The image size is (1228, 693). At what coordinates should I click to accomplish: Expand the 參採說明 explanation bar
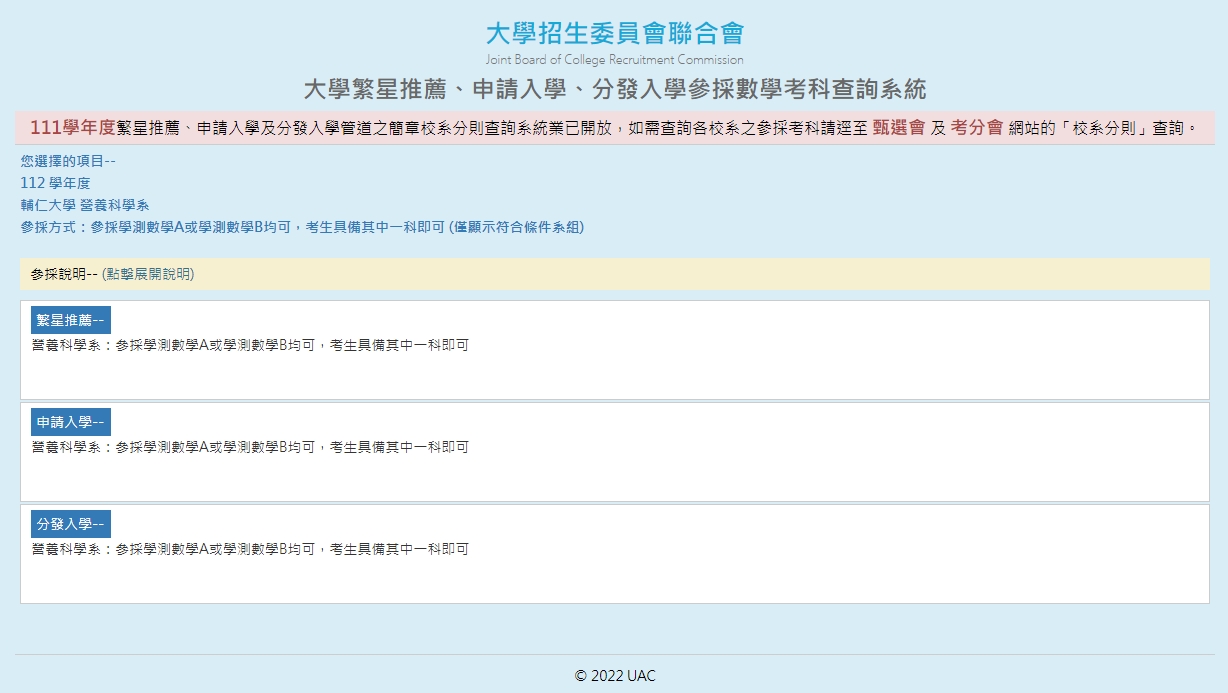click(614, 274)
